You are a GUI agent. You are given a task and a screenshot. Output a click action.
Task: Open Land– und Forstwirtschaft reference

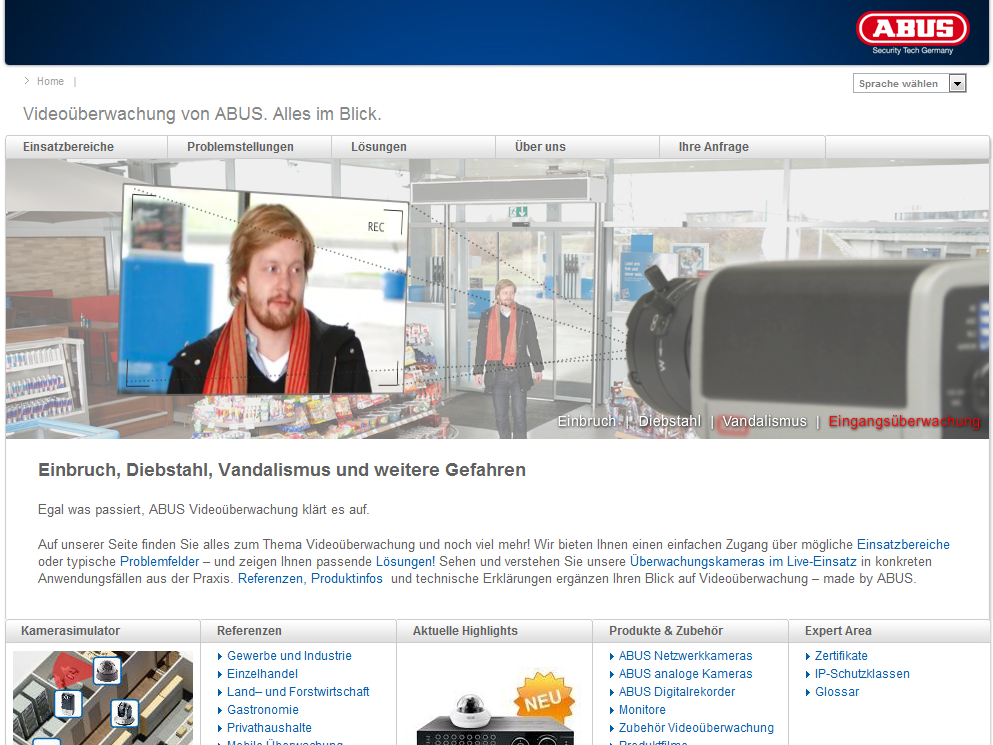tap(298, 692)
